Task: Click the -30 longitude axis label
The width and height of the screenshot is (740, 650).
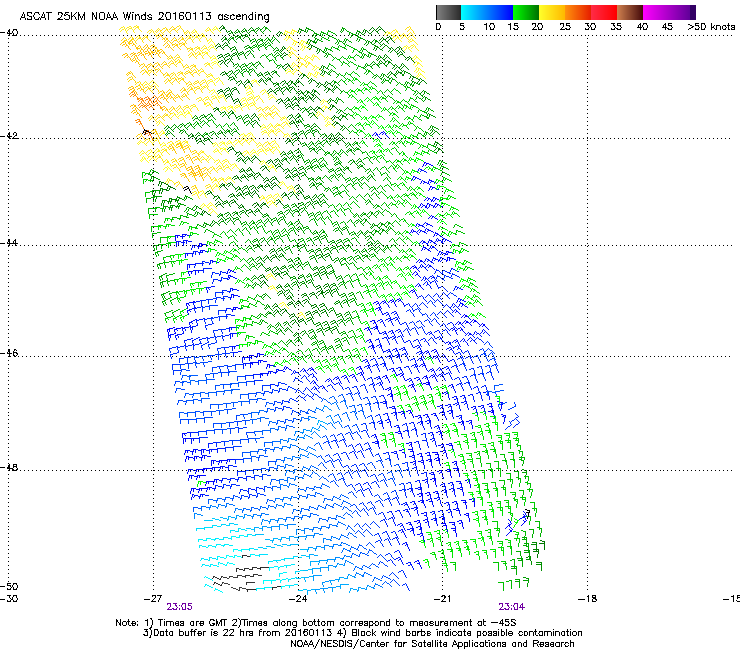Action: (9, 599)
